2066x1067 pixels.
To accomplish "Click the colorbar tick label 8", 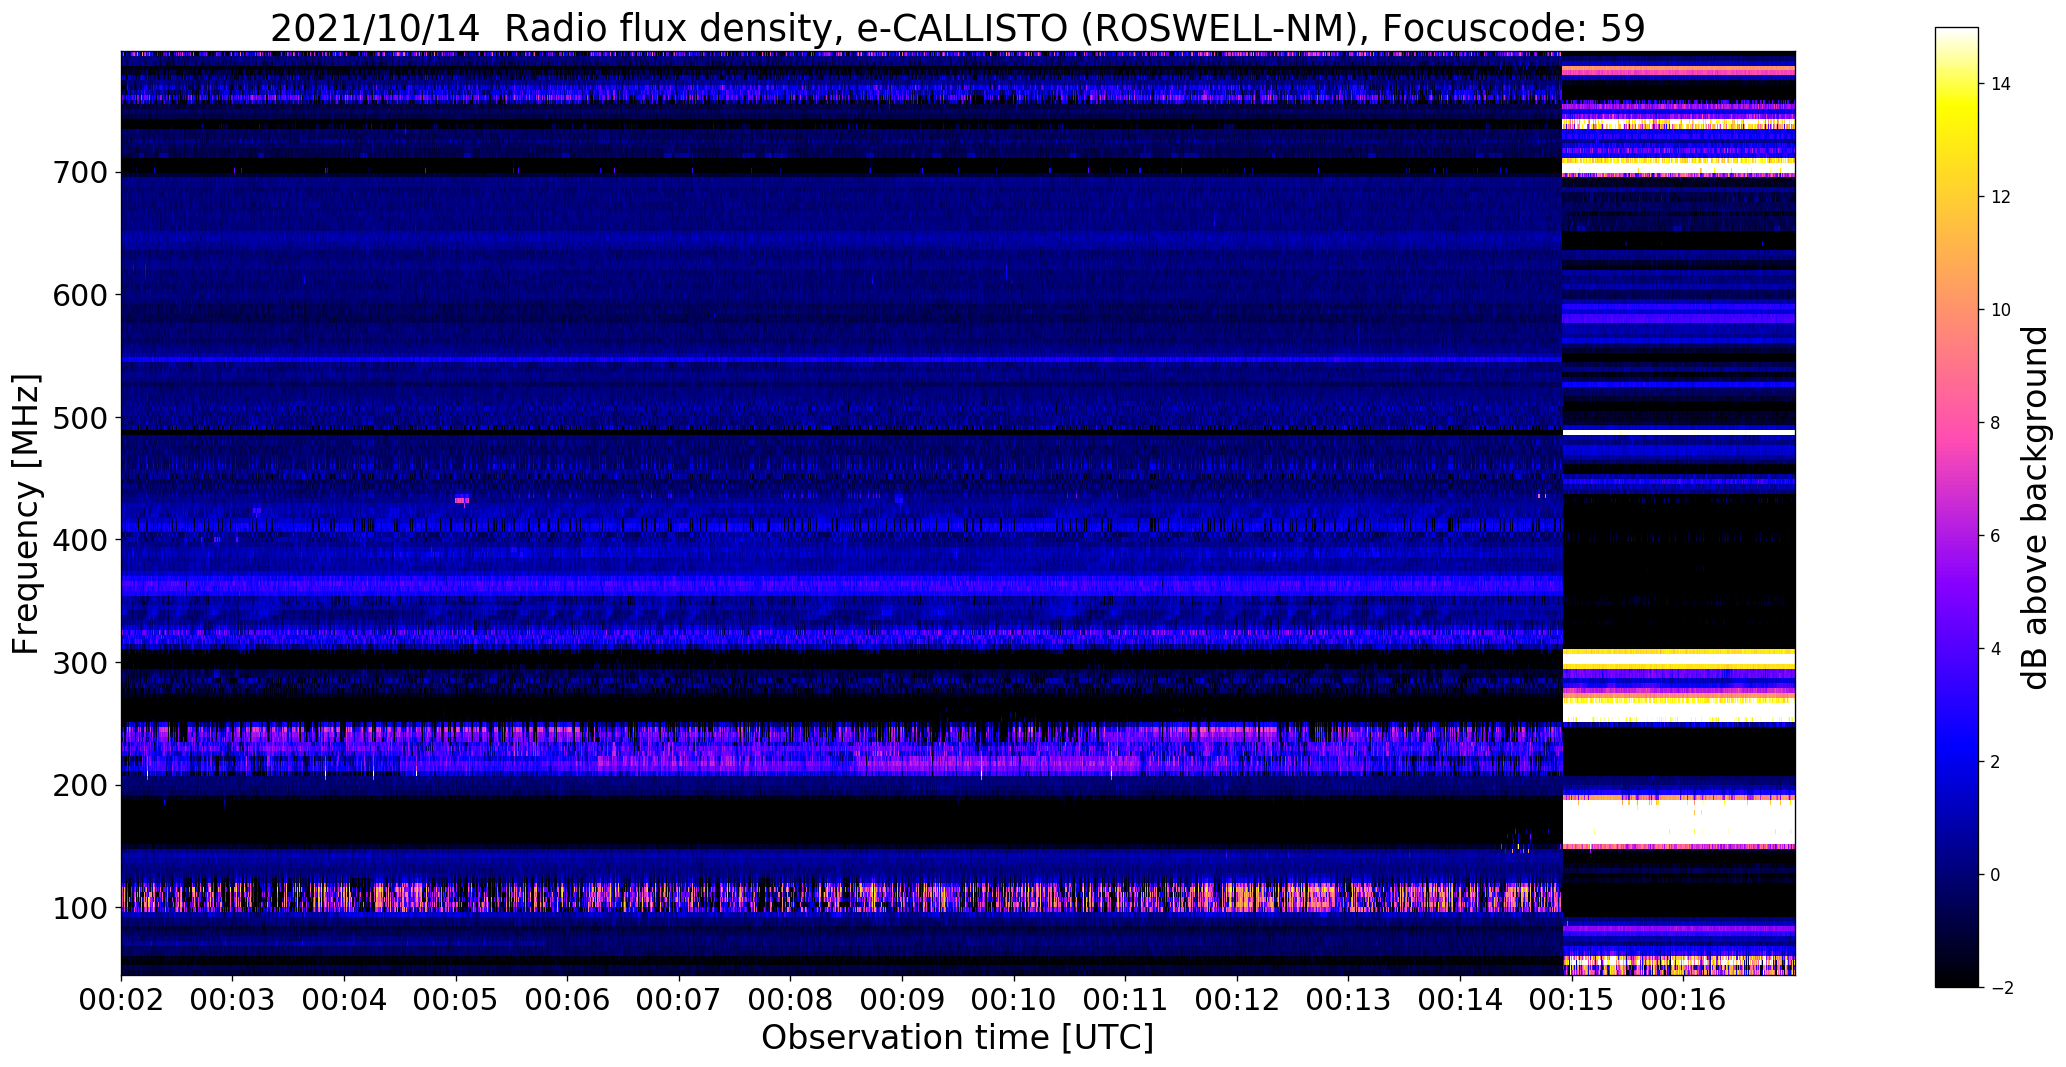I will coord(1996,423).
